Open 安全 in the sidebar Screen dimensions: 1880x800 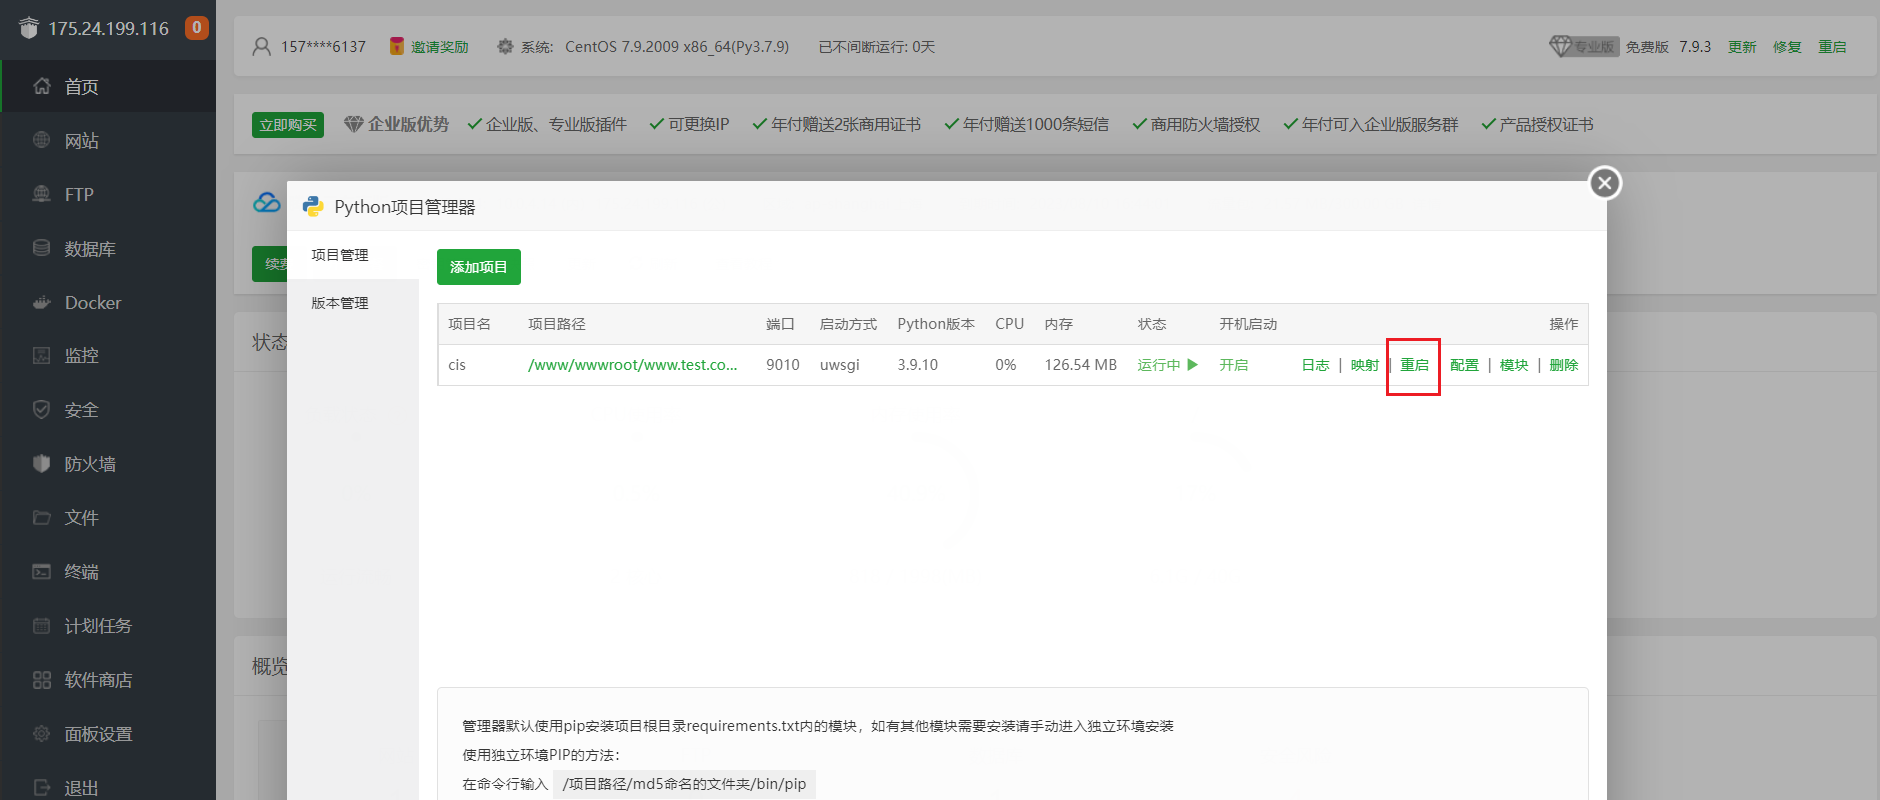108,410
